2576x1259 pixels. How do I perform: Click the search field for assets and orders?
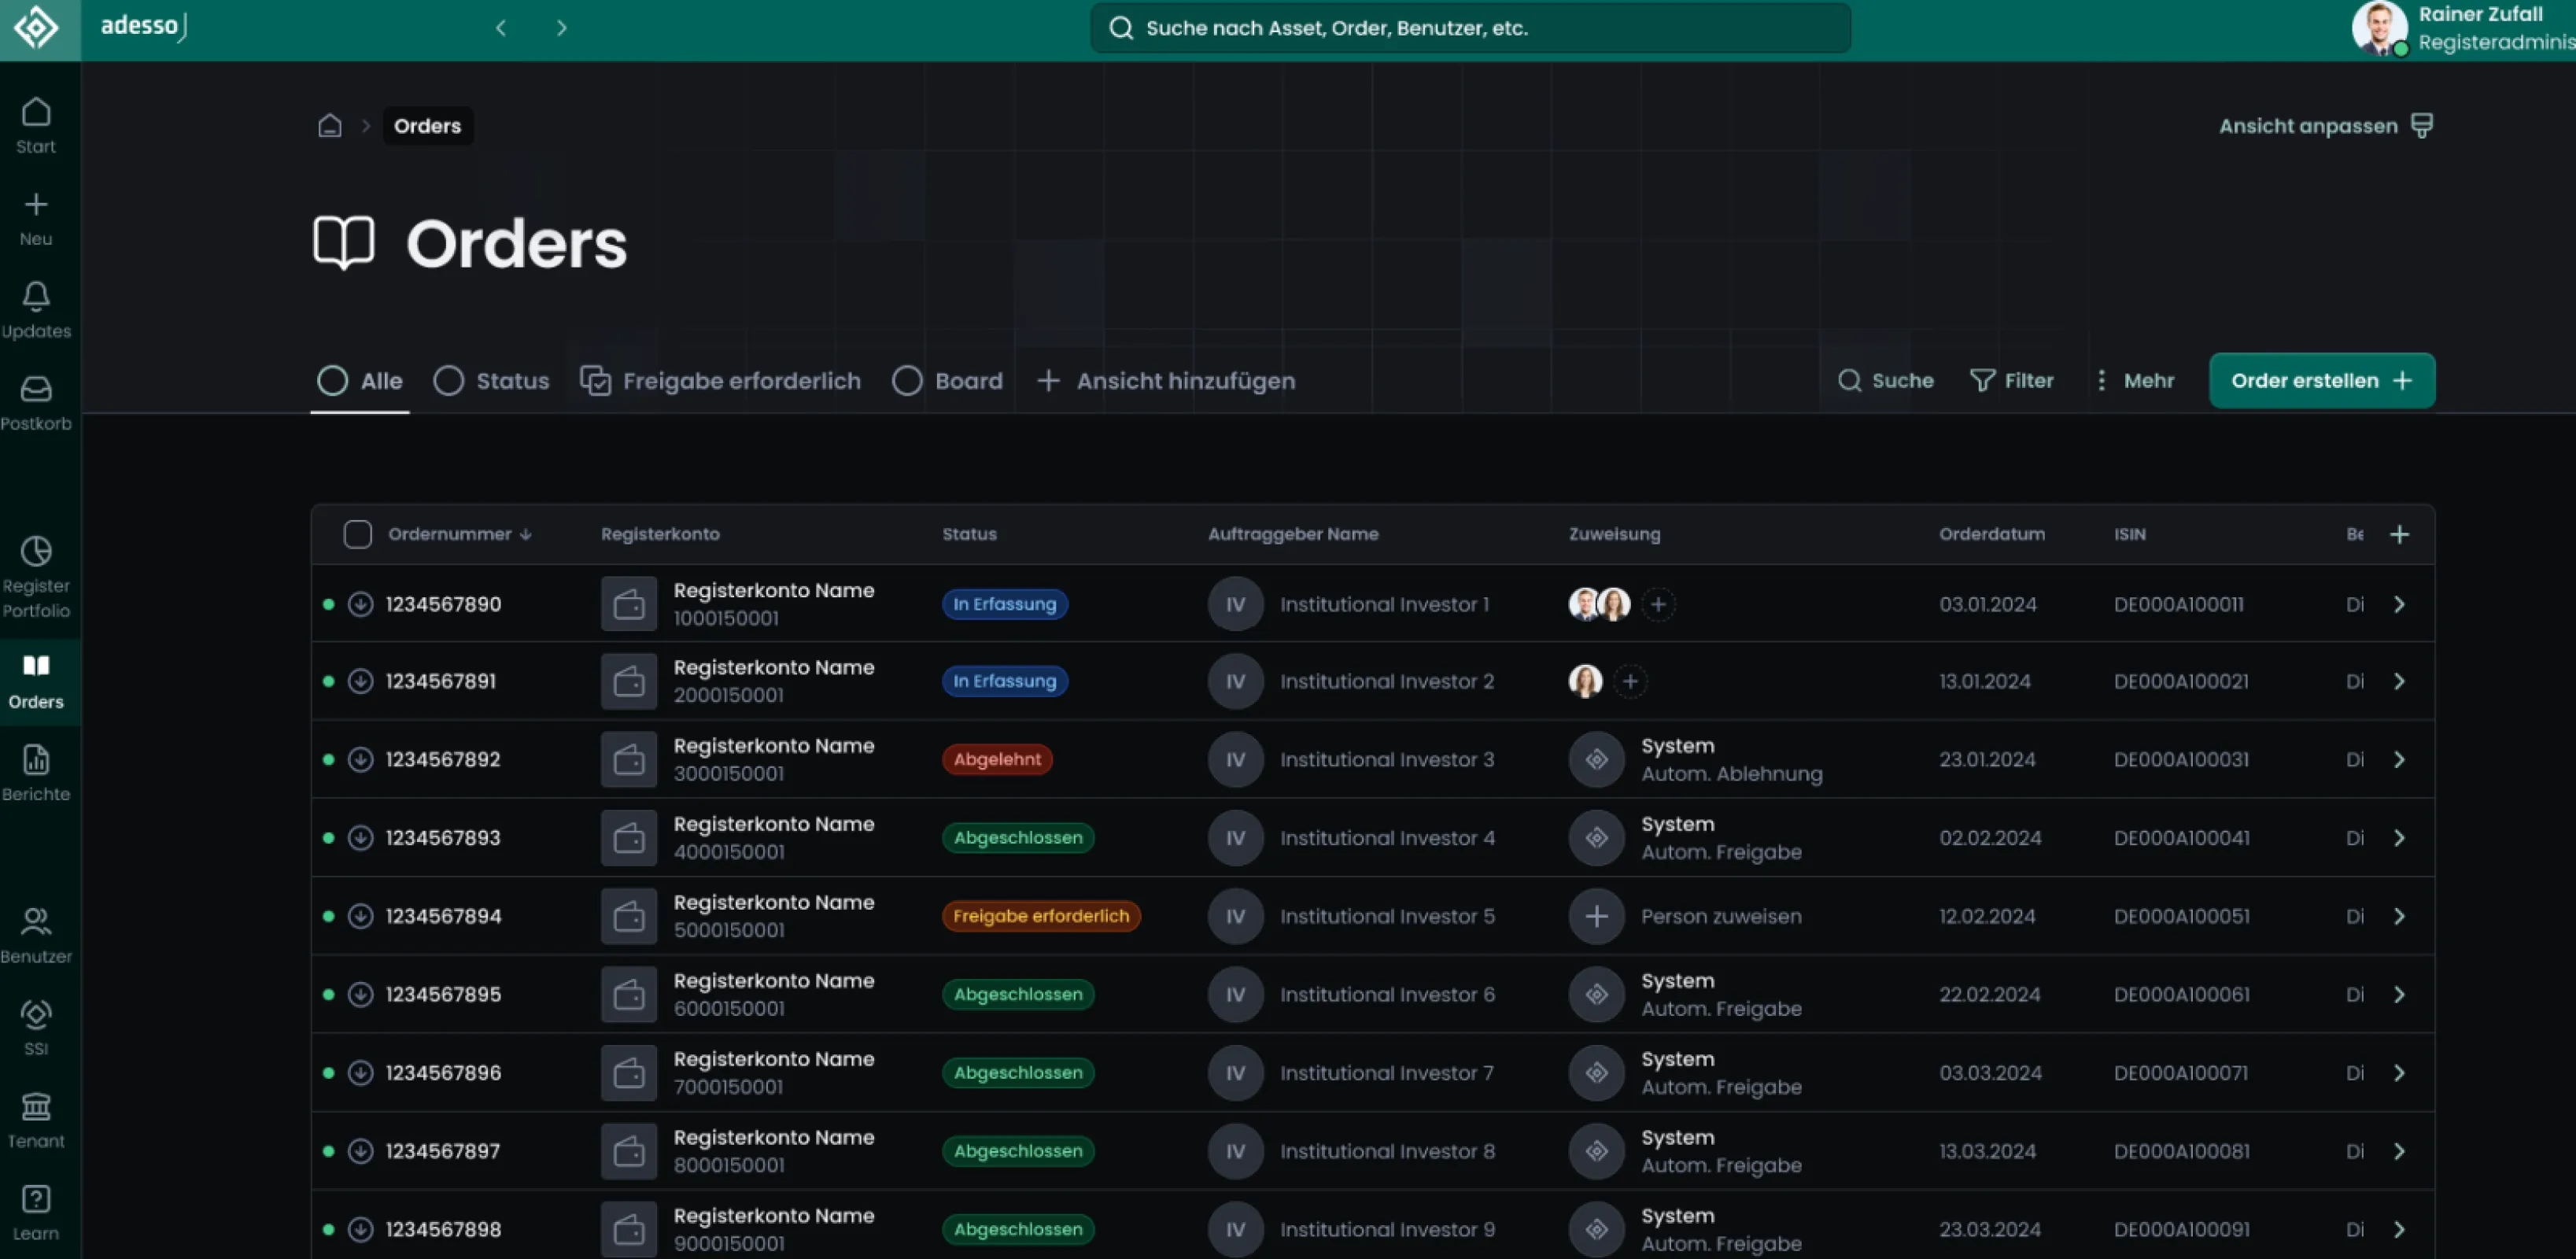[x=1470, y=27]
